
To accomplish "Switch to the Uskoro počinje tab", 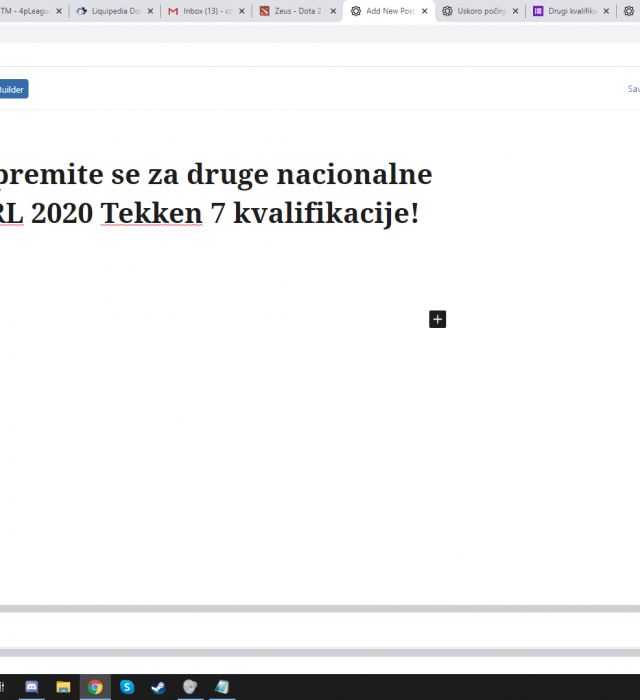I will (x=480, y=11).
